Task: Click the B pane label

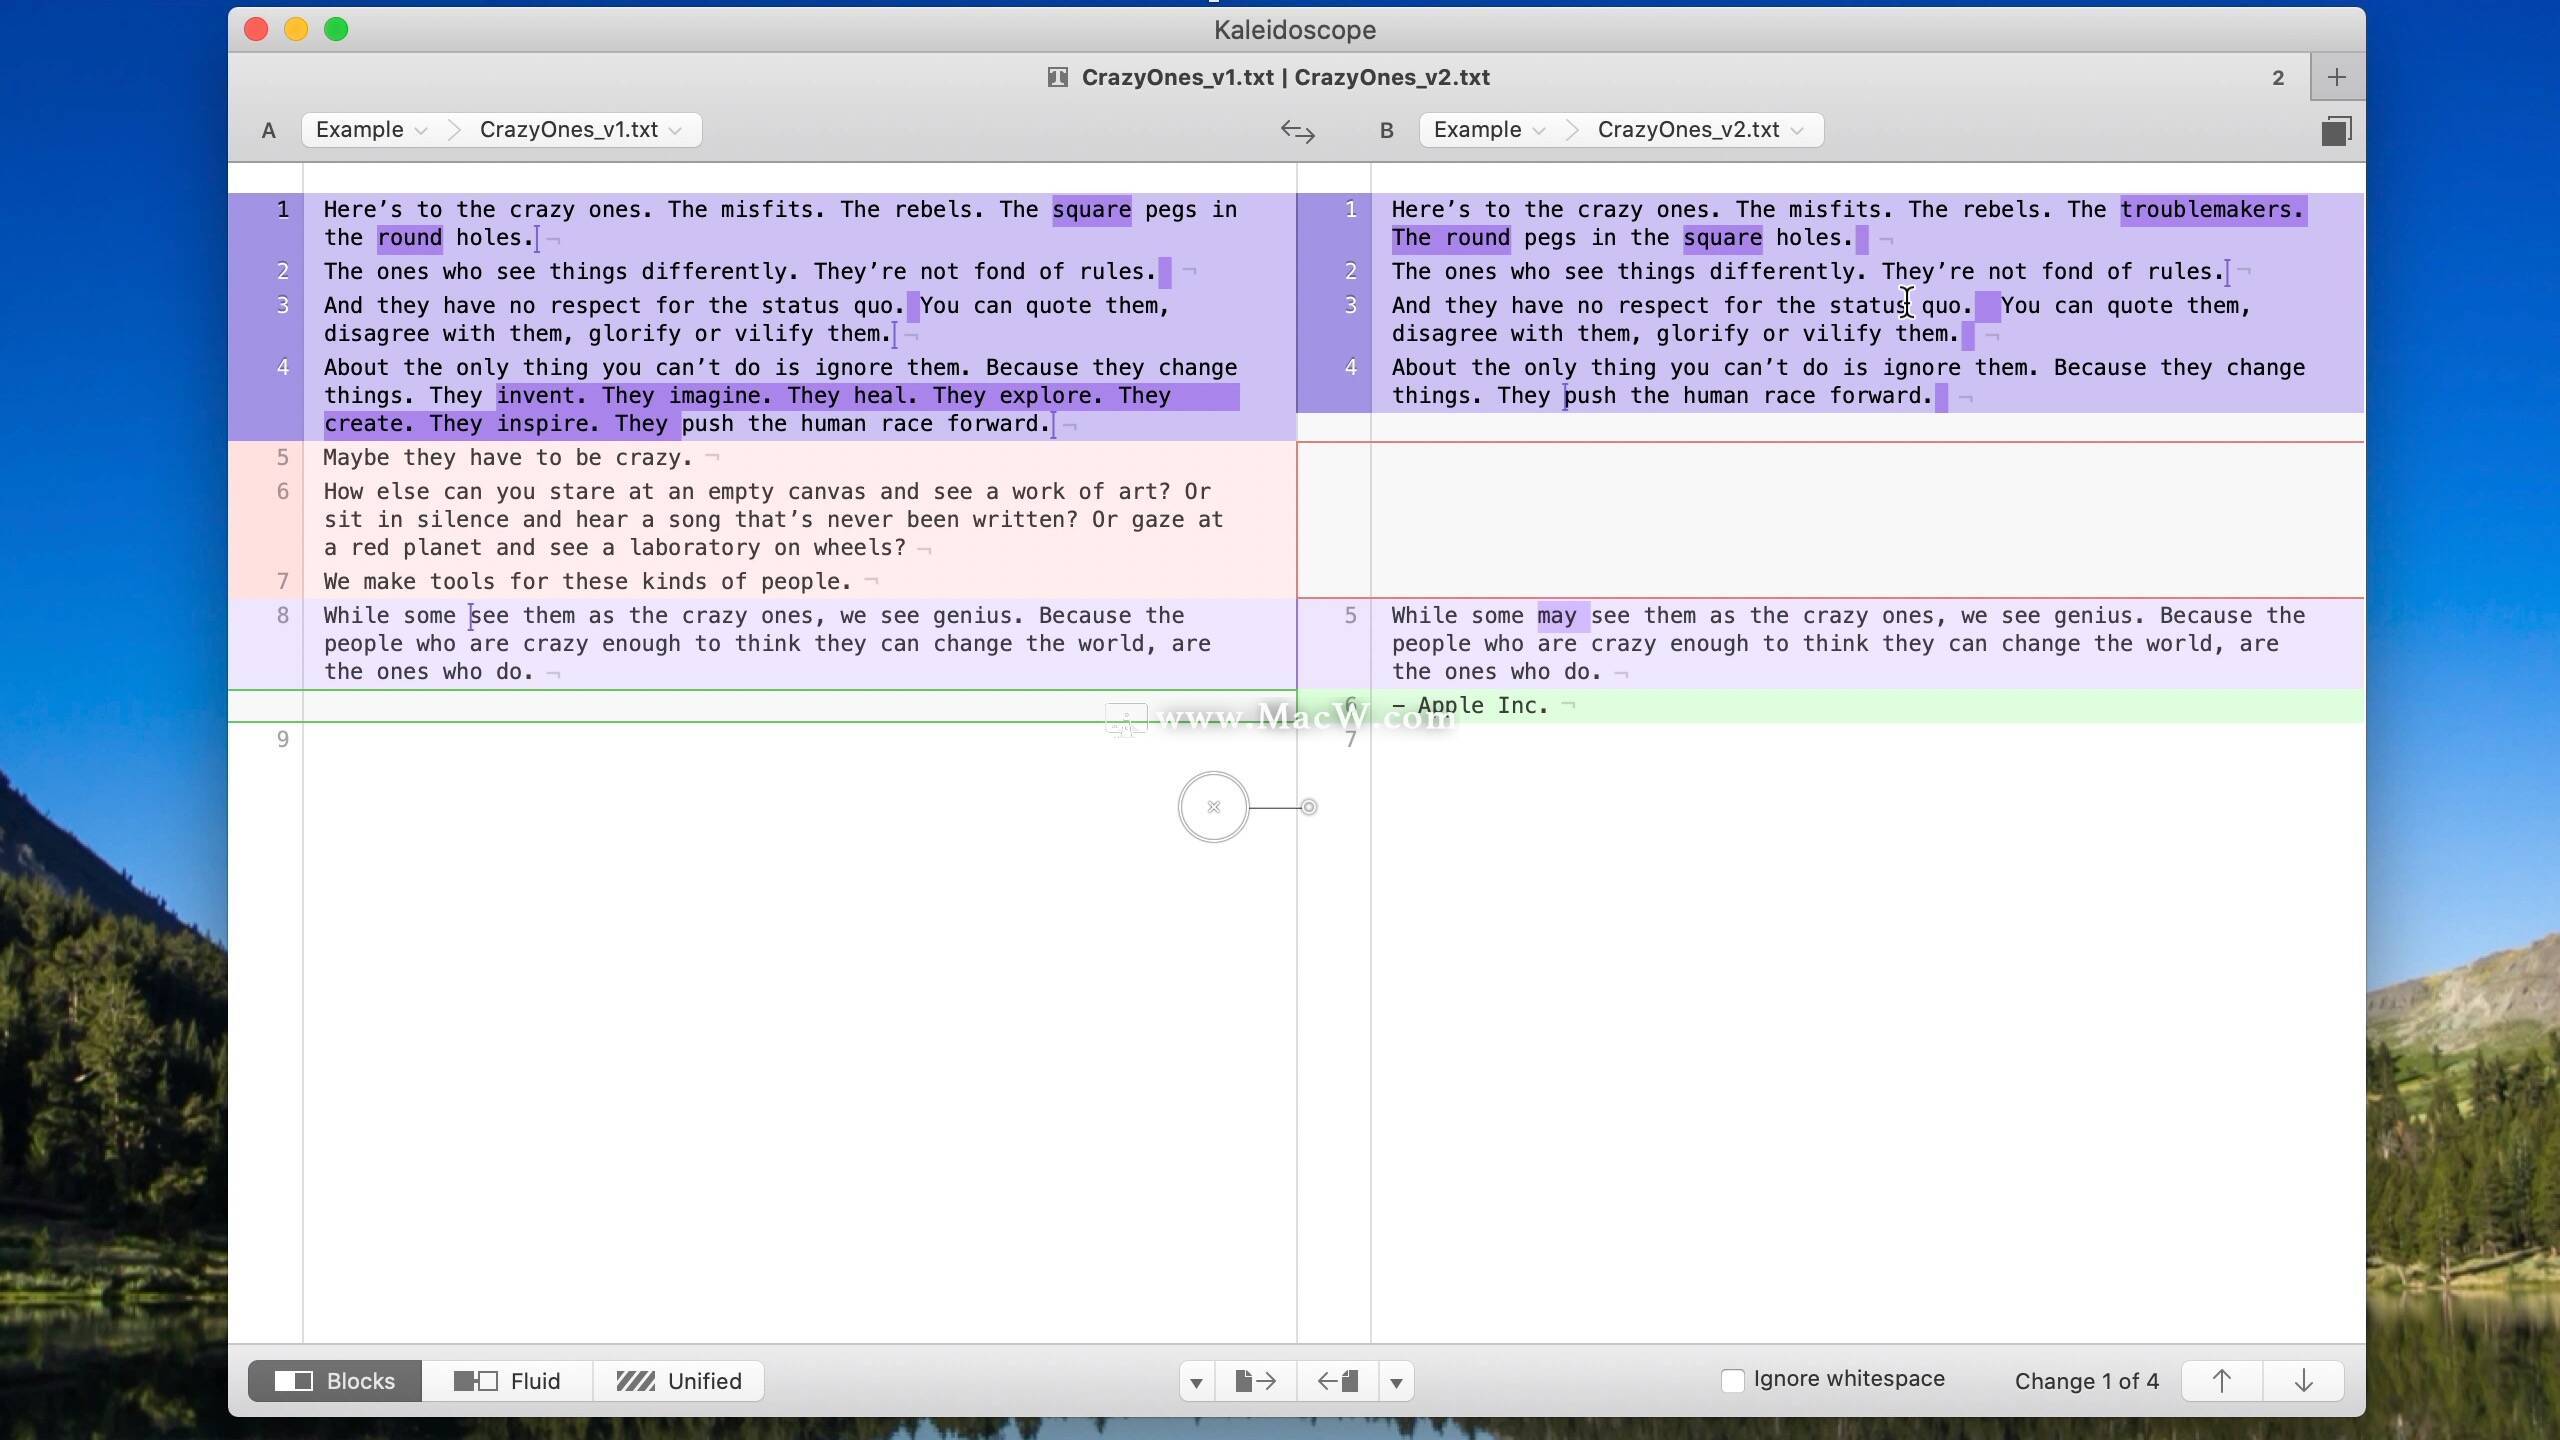Action: coord(1386,131)
